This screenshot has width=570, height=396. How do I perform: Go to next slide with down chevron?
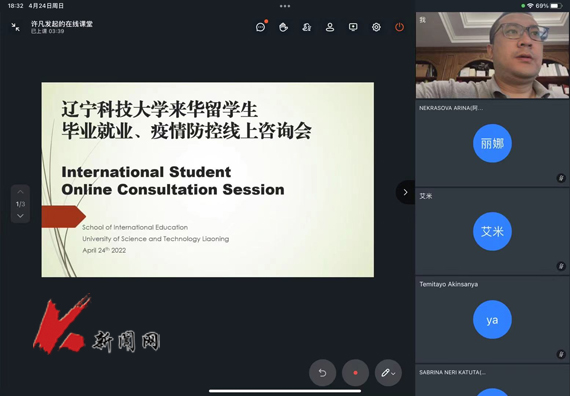[20, 216]
